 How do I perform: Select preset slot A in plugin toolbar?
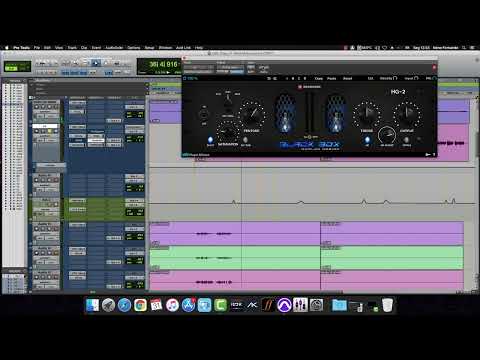click(287, 78)
